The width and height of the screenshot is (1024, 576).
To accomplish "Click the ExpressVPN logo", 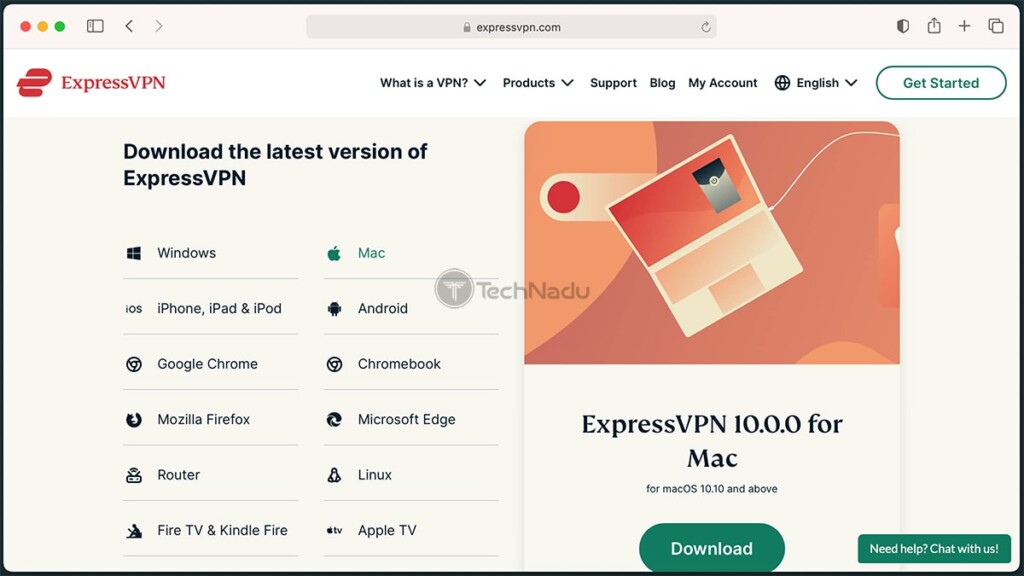I will (91, 83).
